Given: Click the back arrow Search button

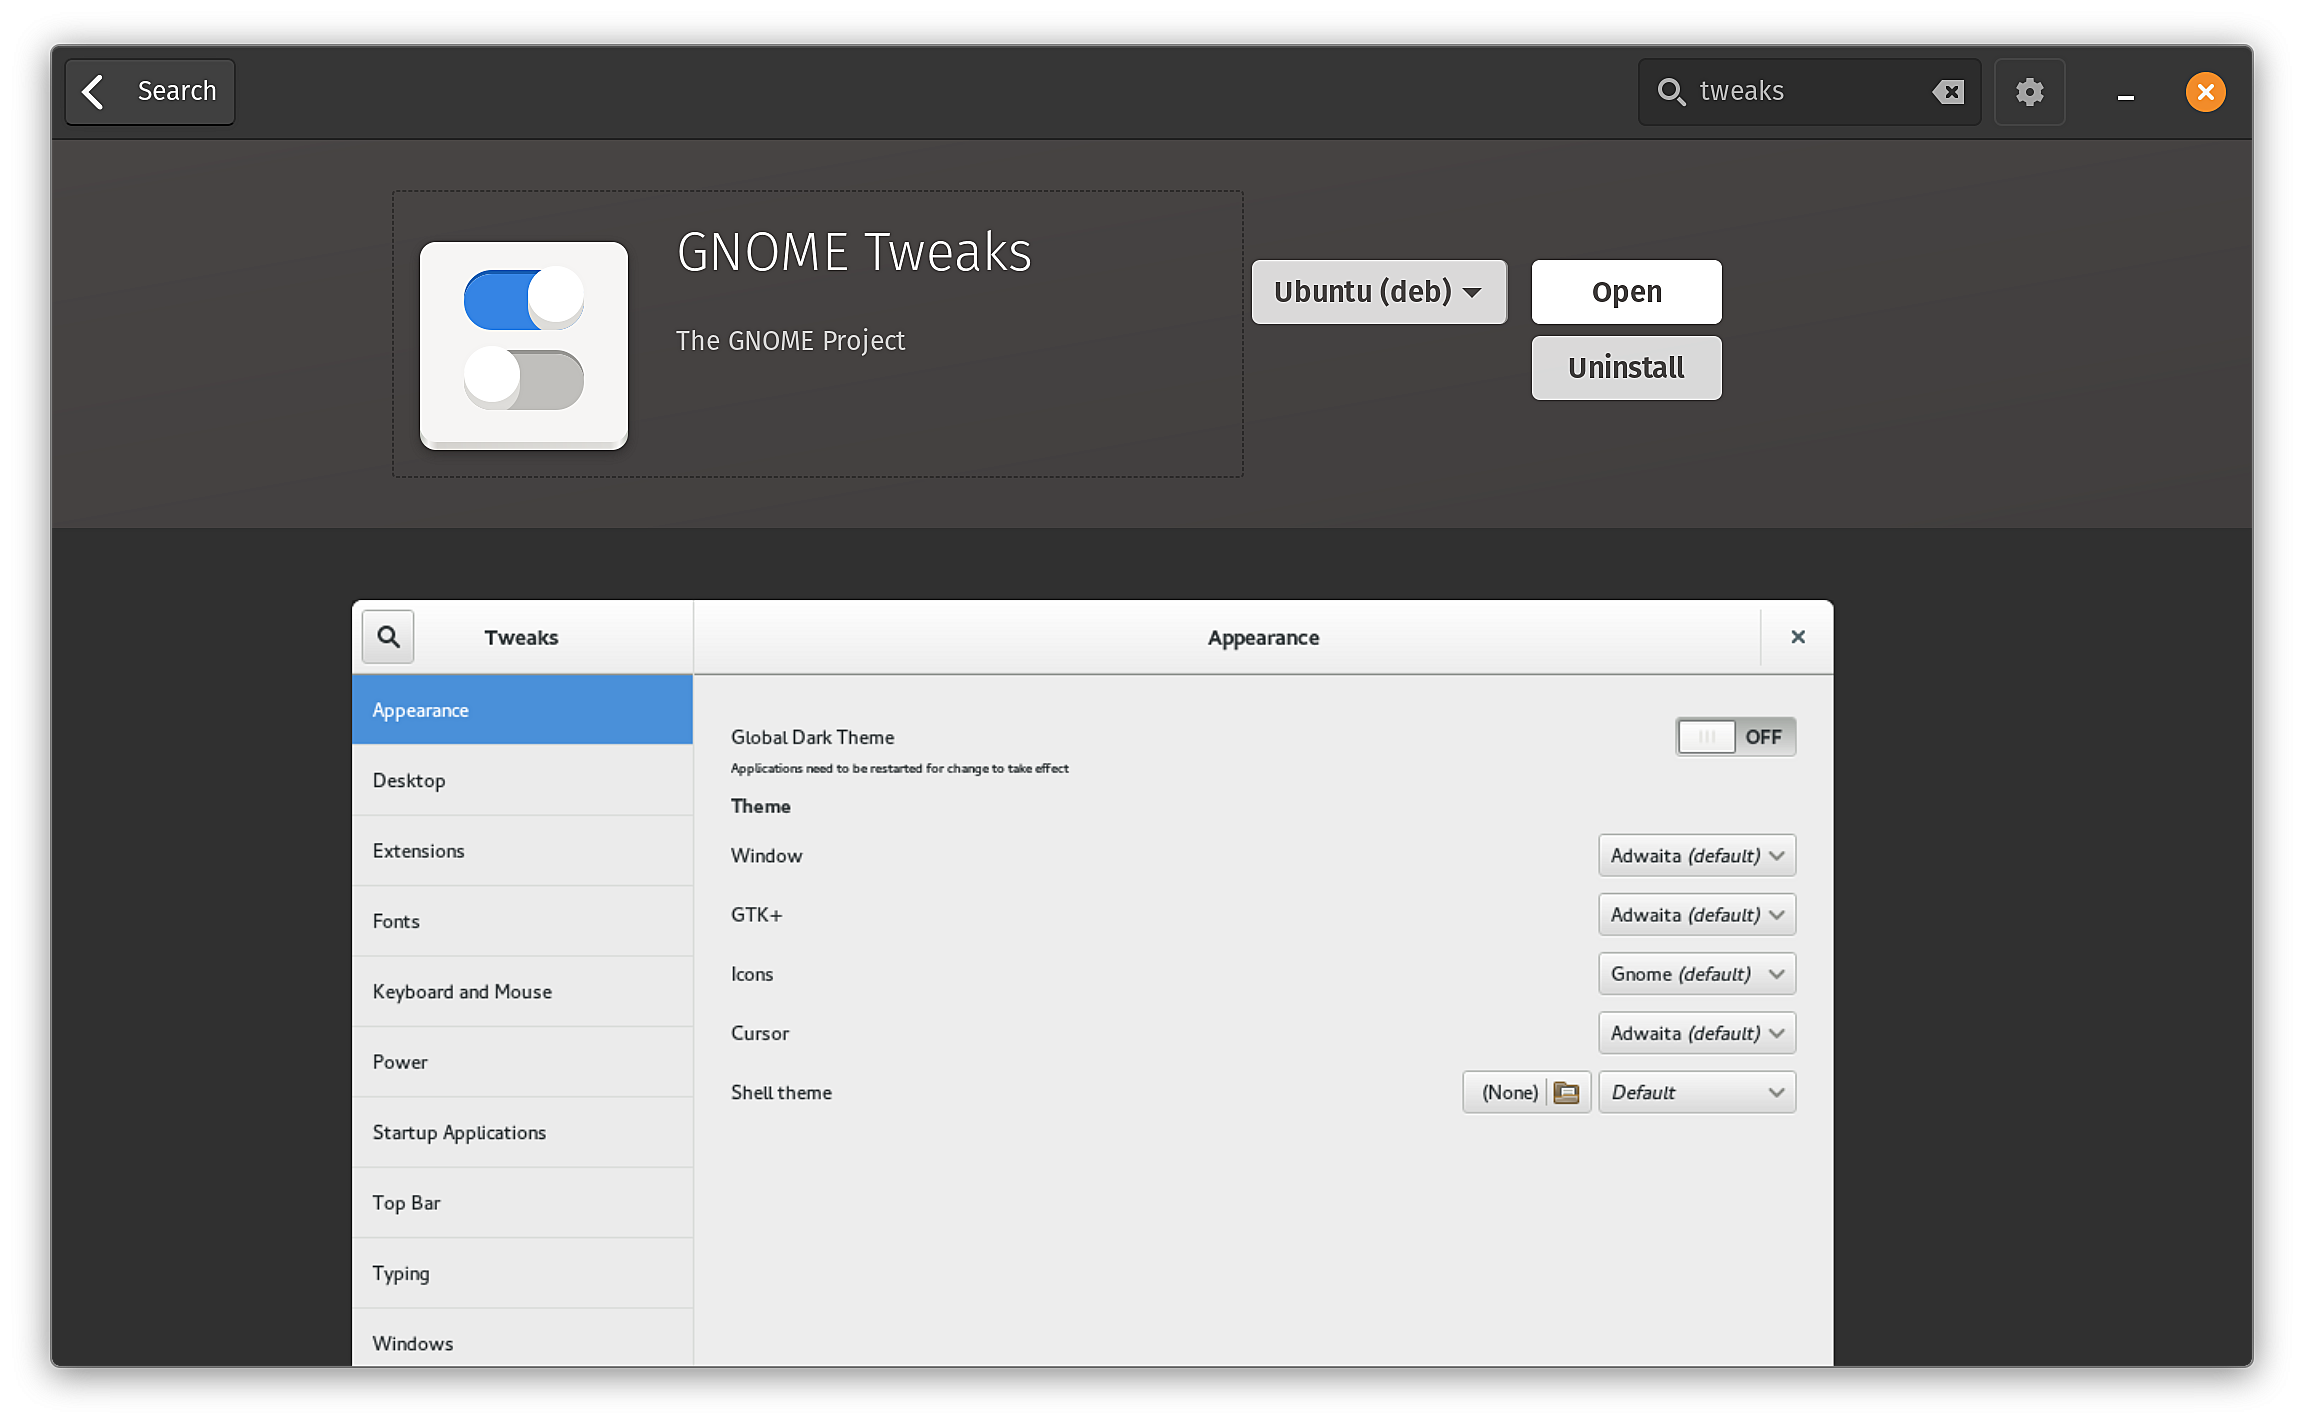Looking at the screenshot, I should [x=150, y=92].
